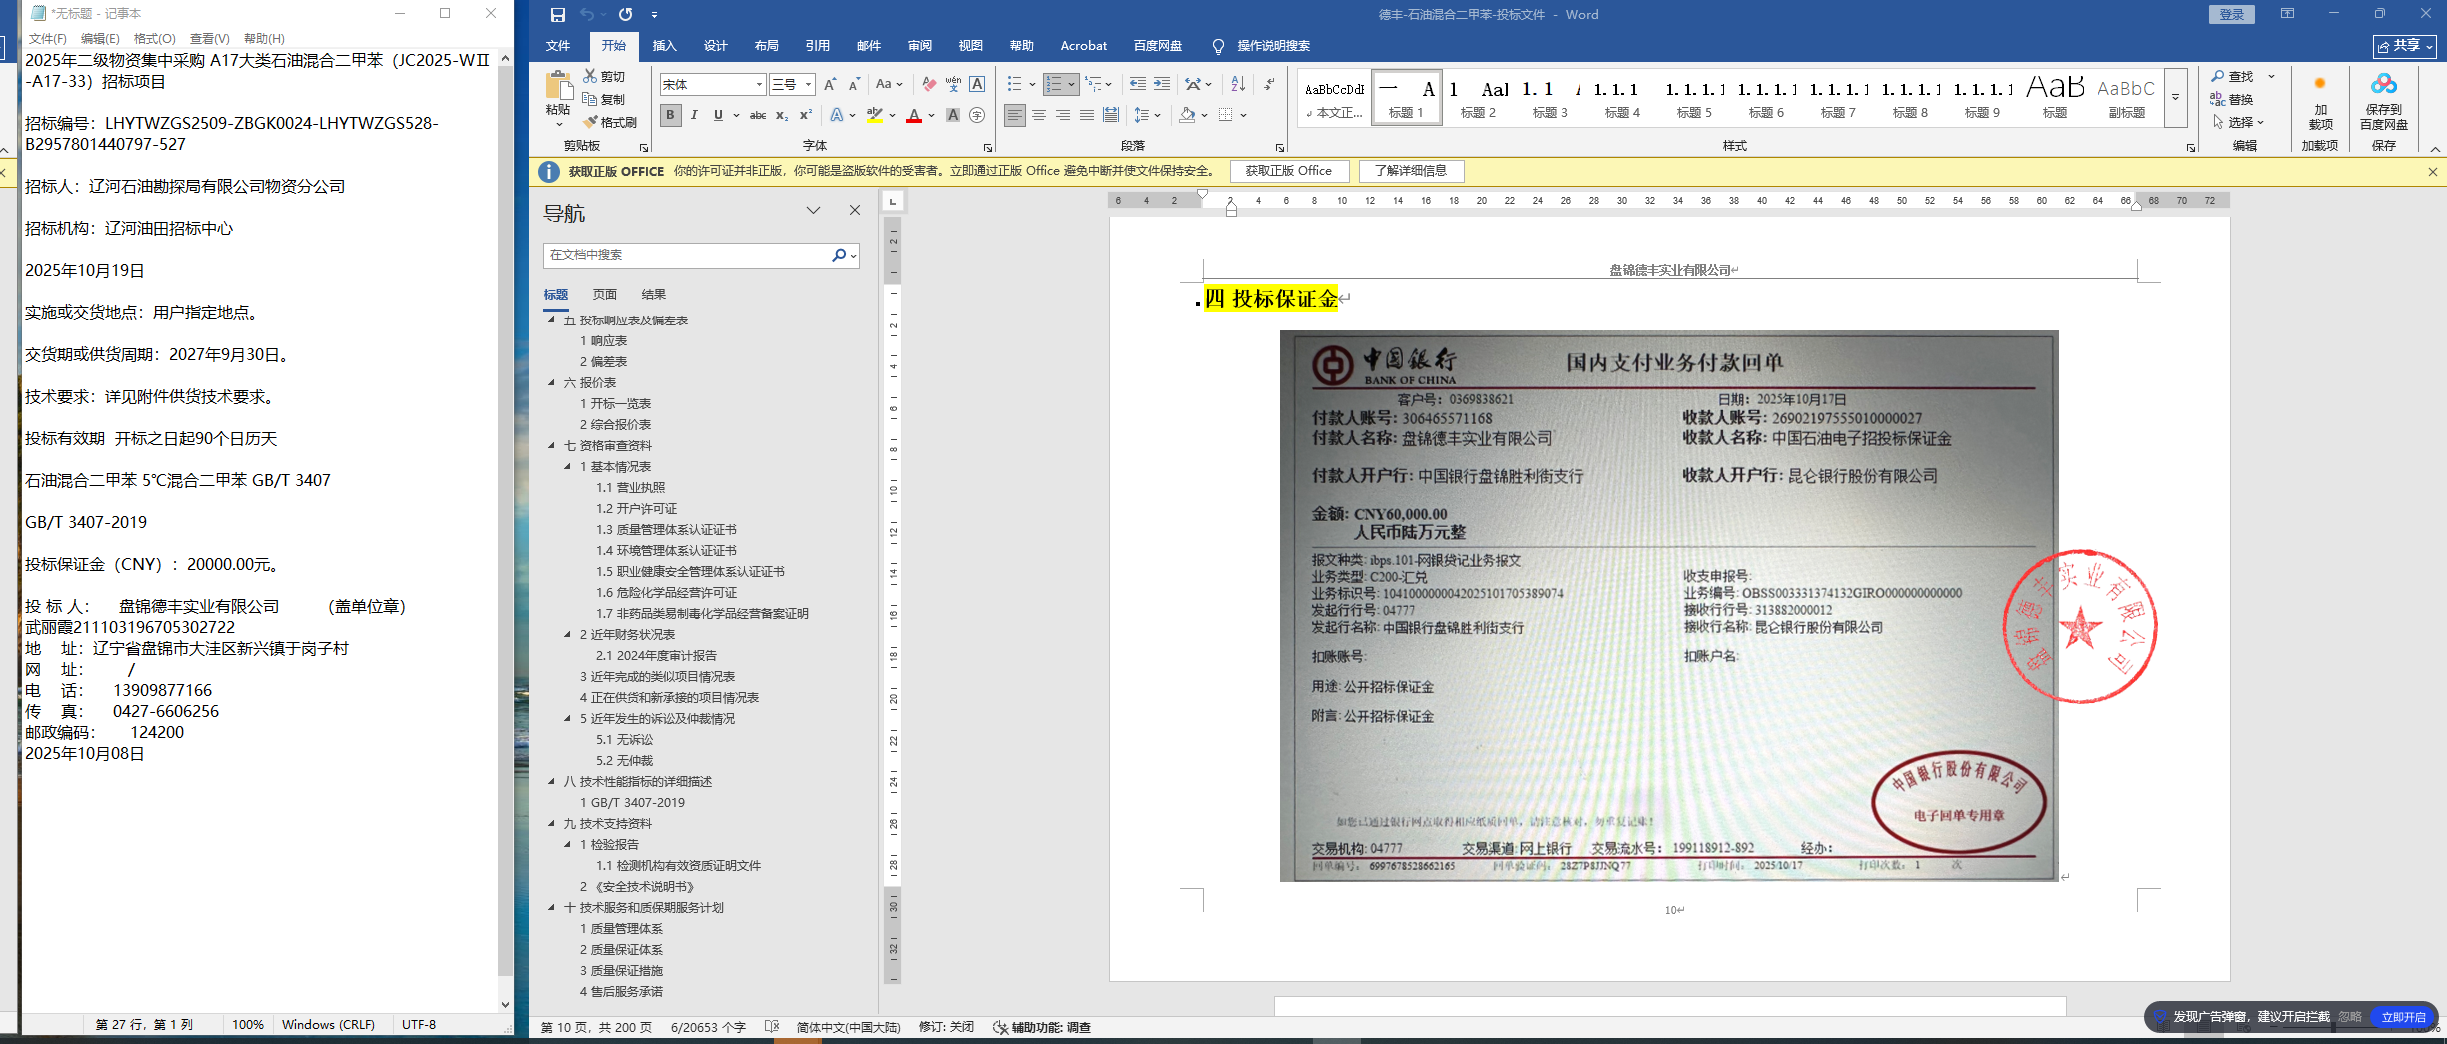2447x1044 pixels.
Task: Collapse the '七 资格审查资料' navigation heading
Action: click(x=551, y=445)
